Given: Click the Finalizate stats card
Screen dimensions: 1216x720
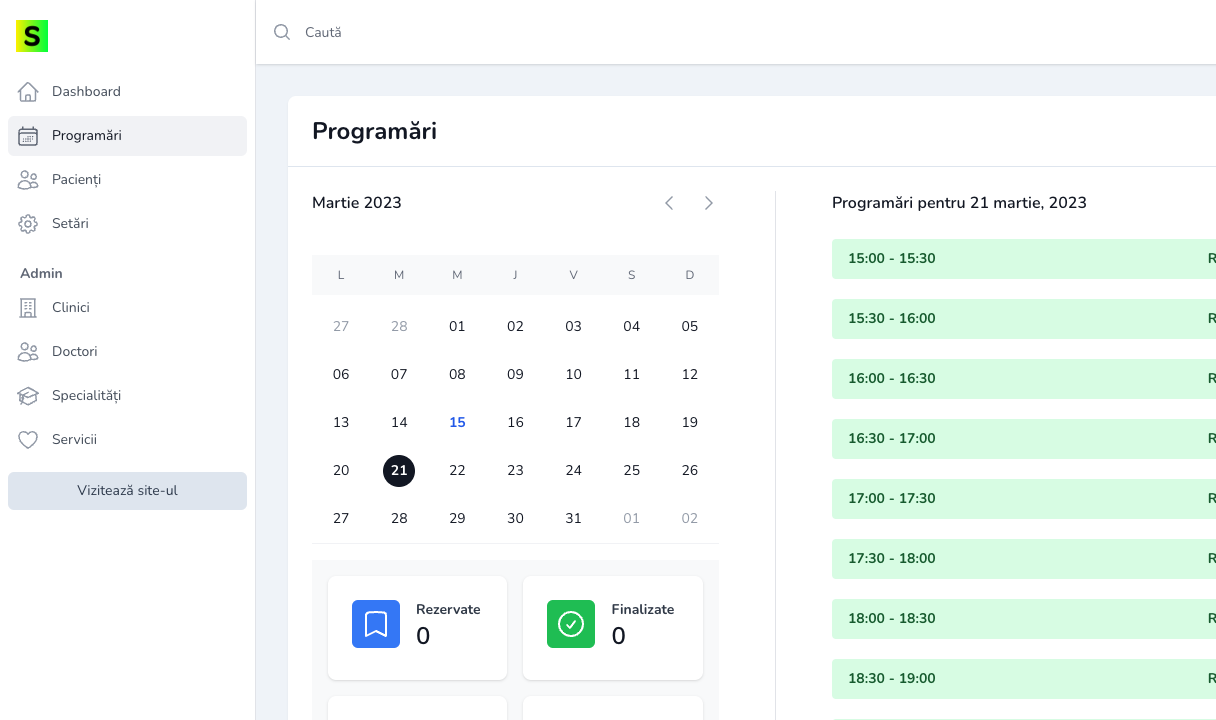Looking at the screenshot, I should [613, 628].
